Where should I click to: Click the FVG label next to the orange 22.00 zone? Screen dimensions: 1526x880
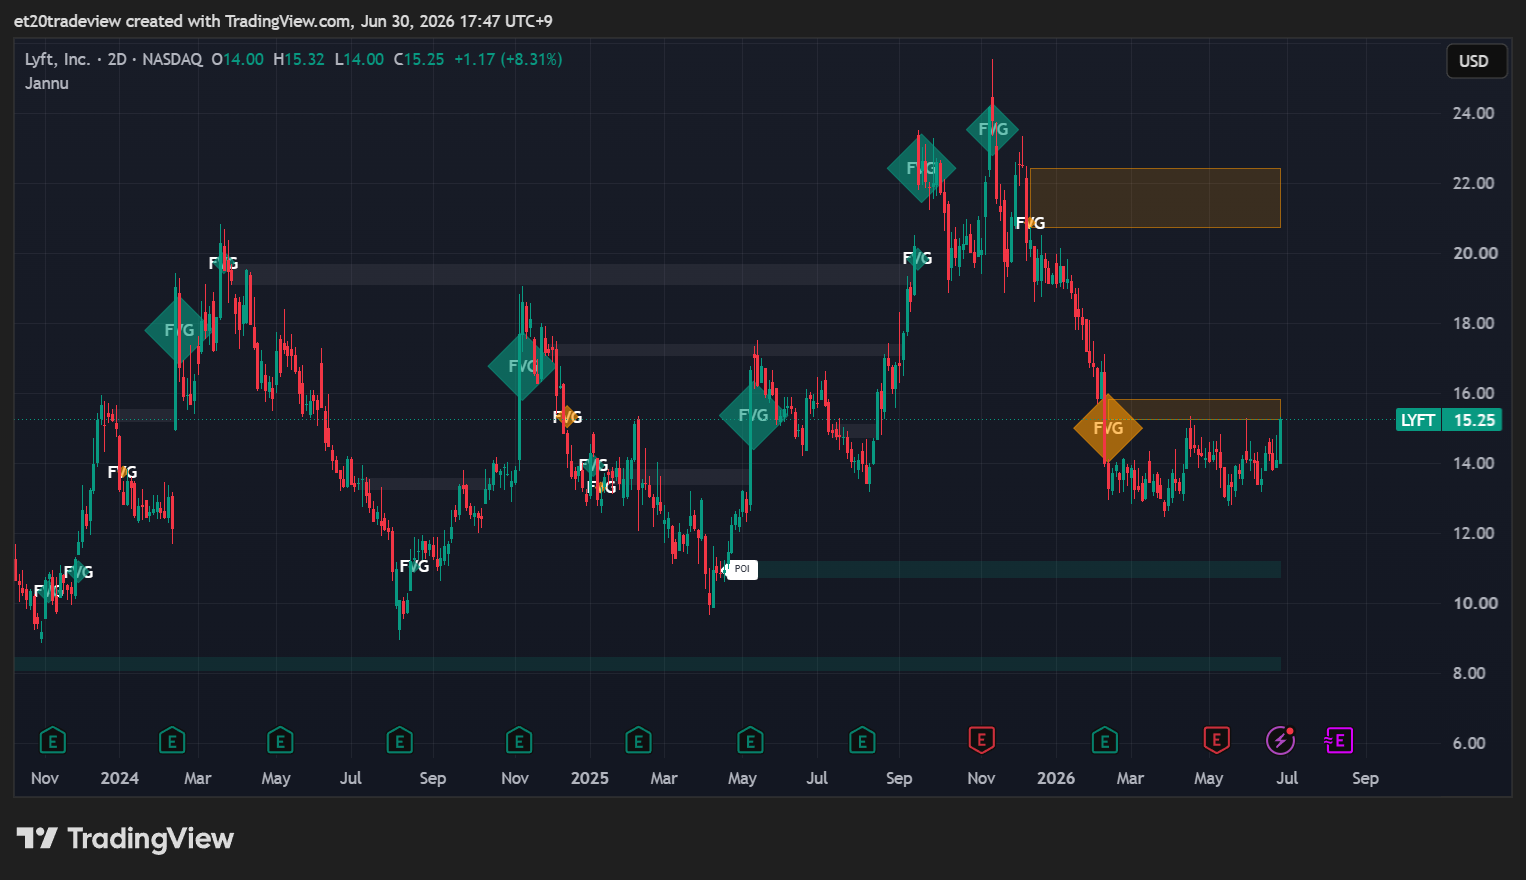[1030, 223]
